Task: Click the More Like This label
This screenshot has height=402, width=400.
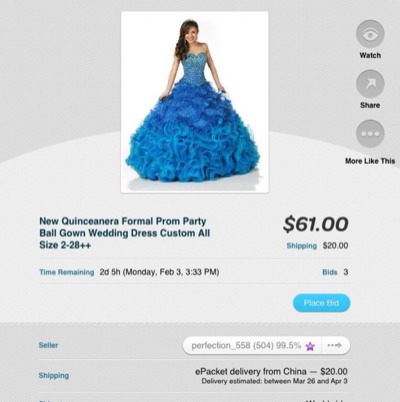Action: point(370,161)
